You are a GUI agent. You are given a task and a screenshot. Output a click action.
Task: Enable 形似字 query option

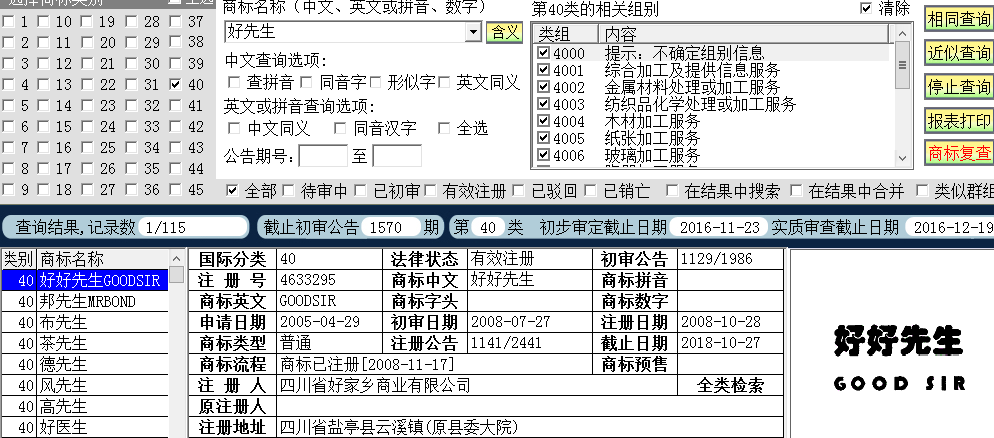tap(375, 82)
